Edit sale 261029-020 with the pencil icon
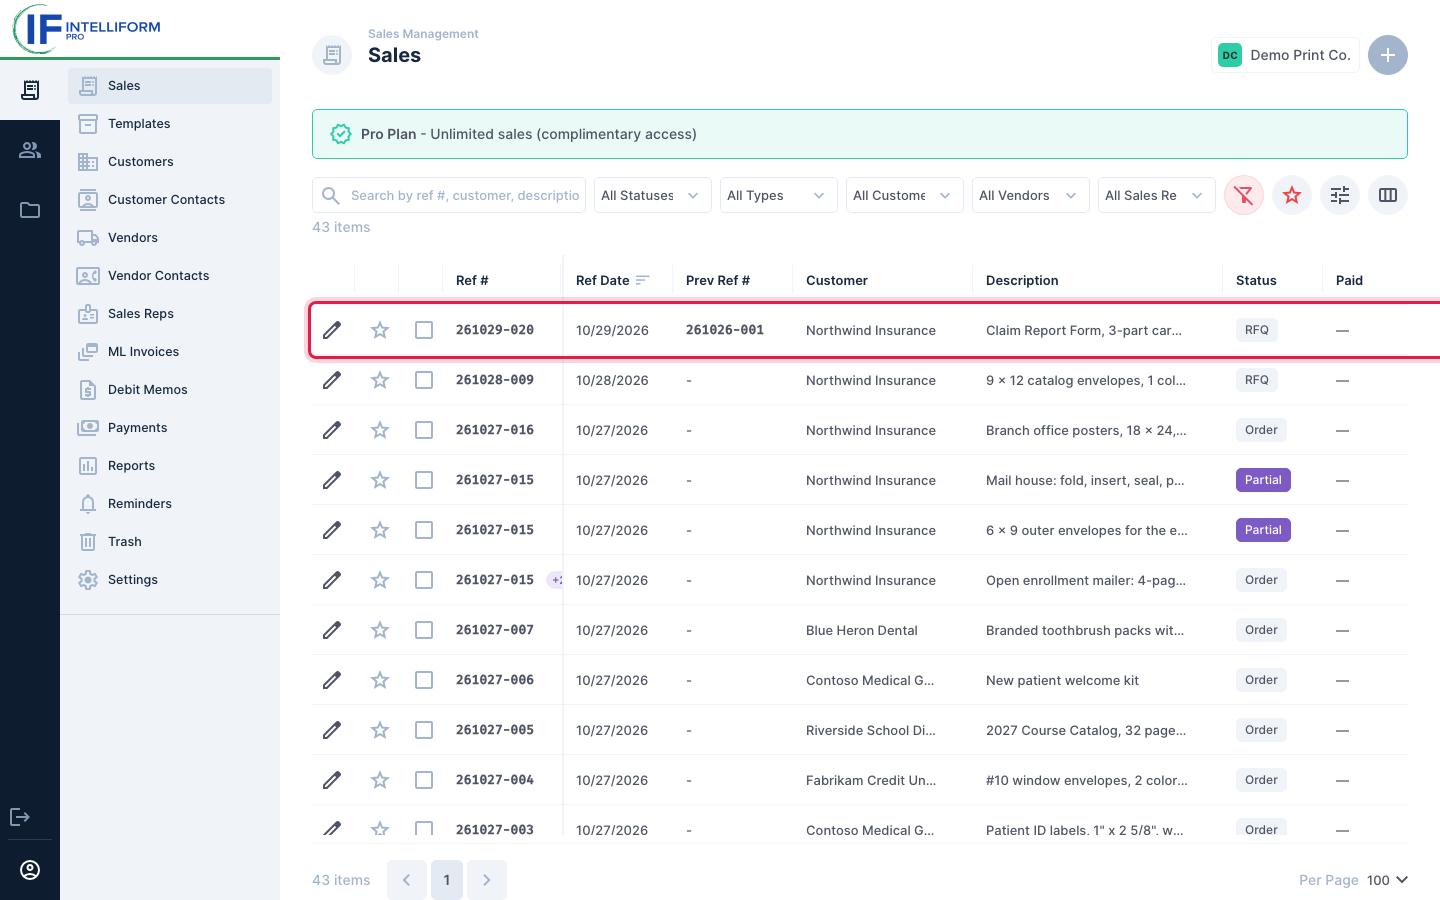The height and width of the screenshot is (900, 1440). pyautogui.click(x=332, y=330)
